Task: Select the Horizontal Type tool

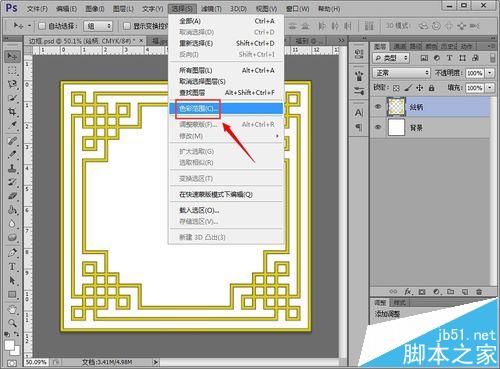Action: pyautogui.click(x=12, y=267)
